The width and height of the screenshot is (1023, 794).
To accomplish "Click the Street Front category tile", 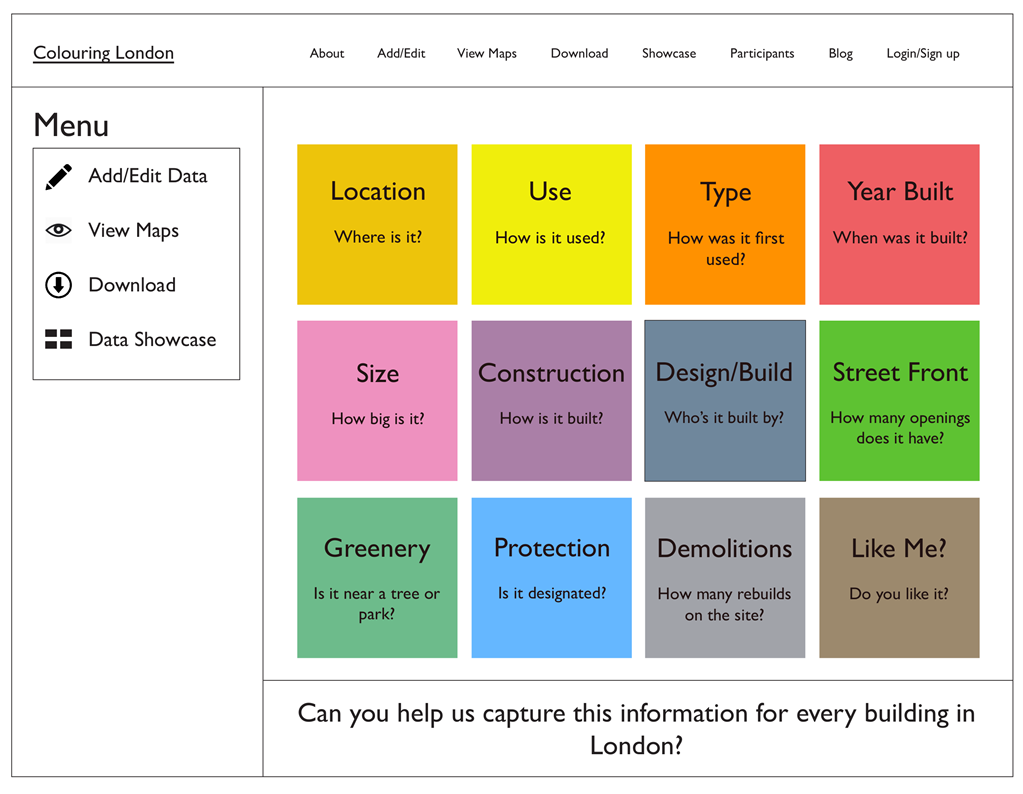I will (898, 399).
